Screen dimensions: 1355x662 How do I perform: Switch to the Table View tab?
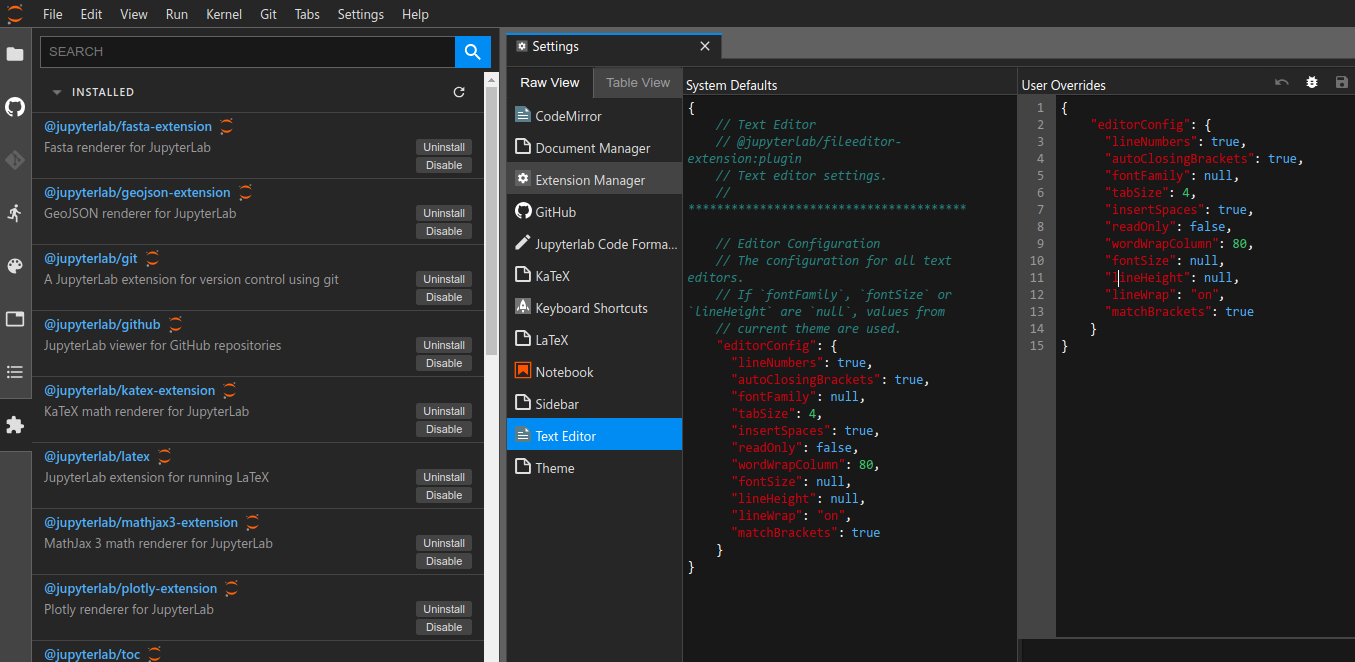click(638, 83)
